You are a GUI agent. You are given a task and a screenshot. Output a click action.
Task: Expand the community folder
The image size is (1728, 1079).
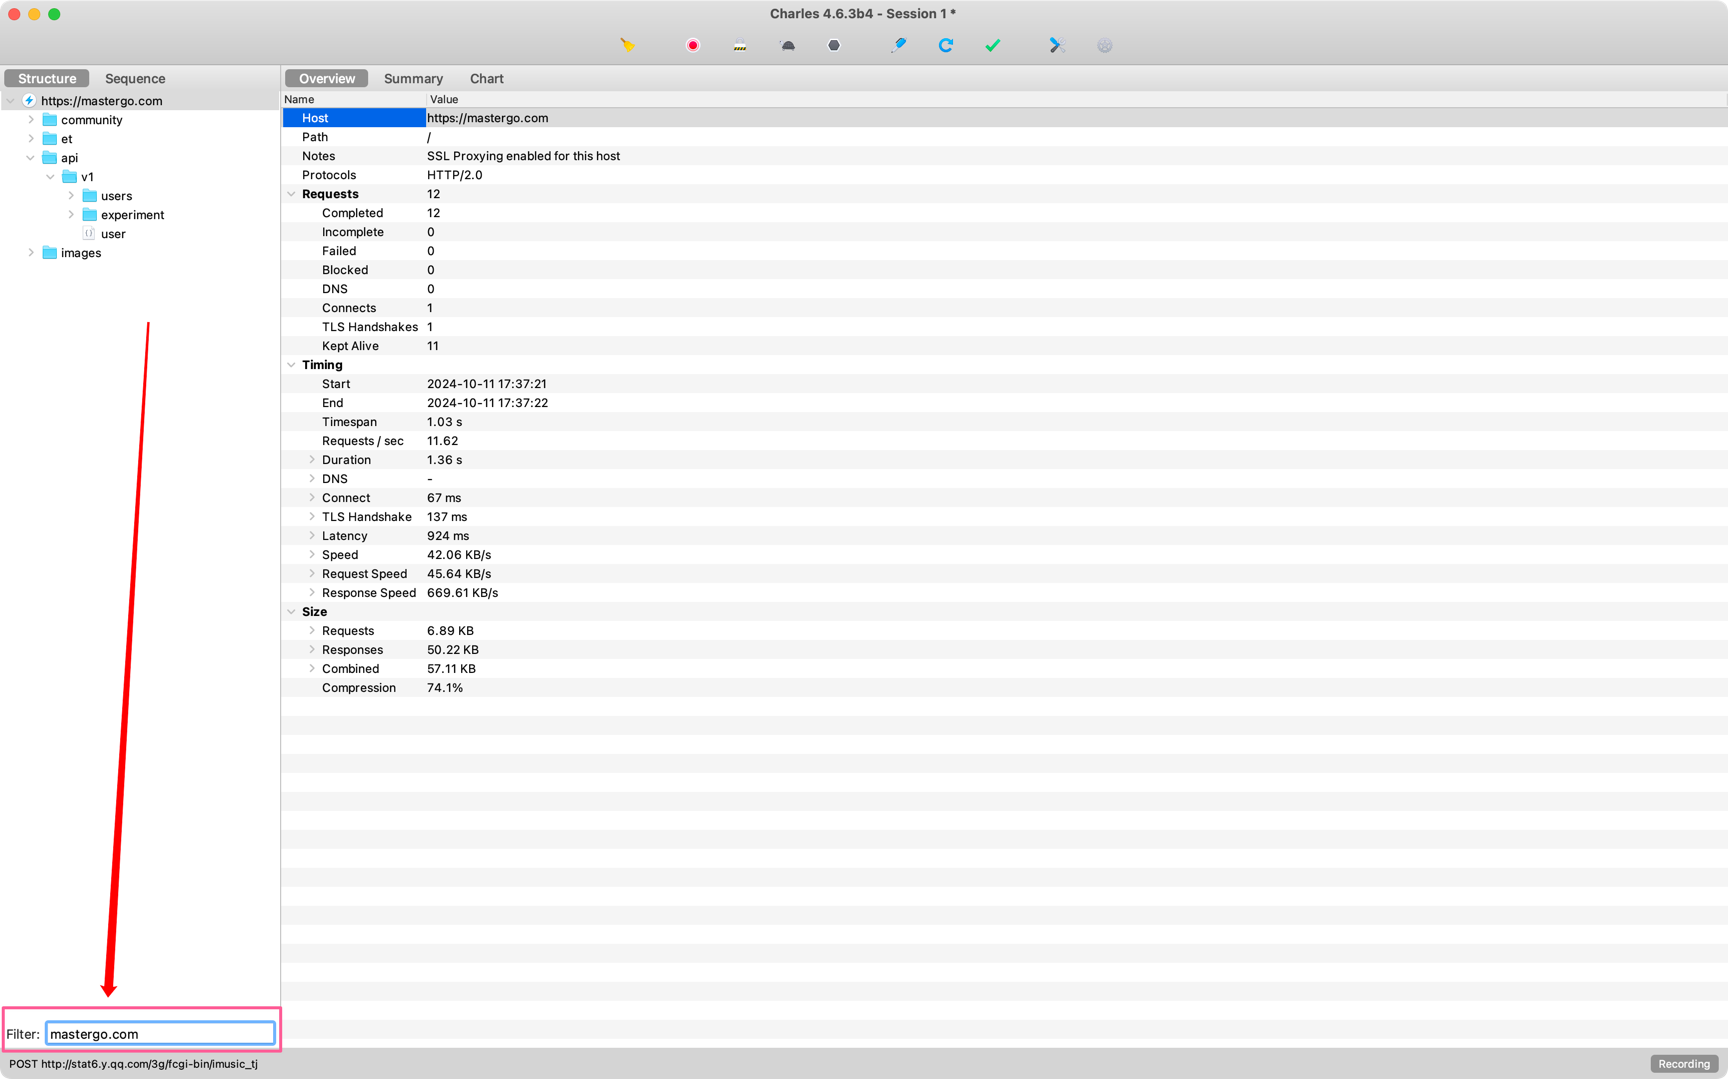(x=31, y=120)
